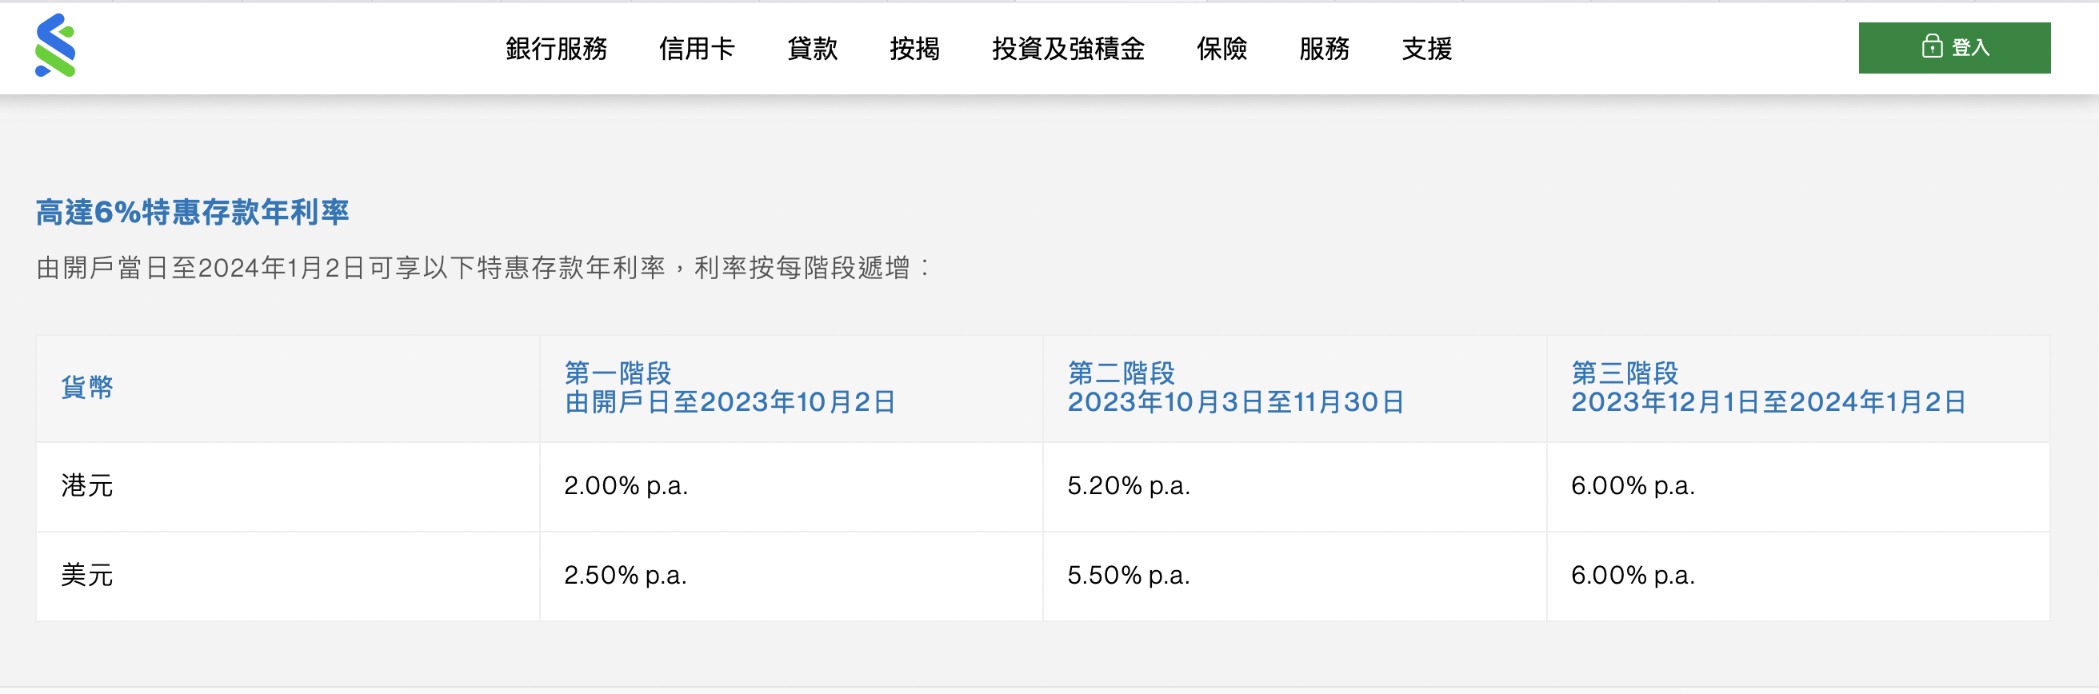Select the 美元 row label
Screen dimensions: 2099x694
tap(87, 576)
